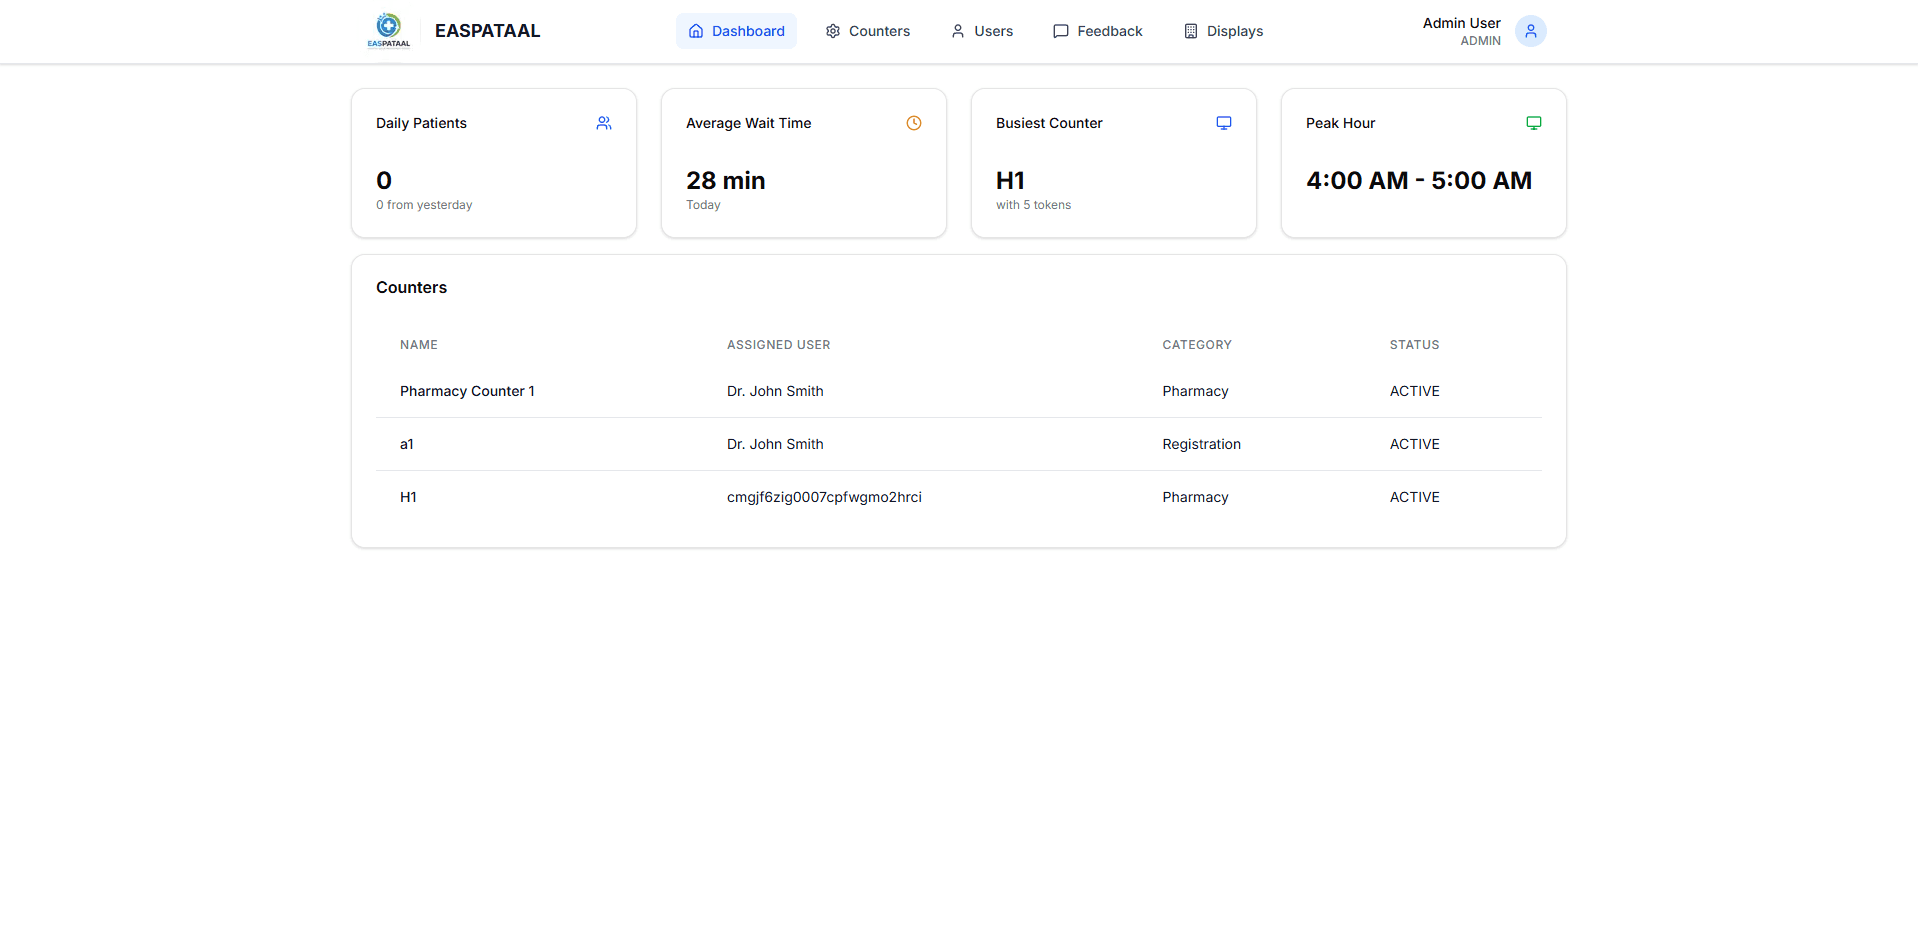
Task: Click the Displays device icon
Action: click(x=1190, y=31)
